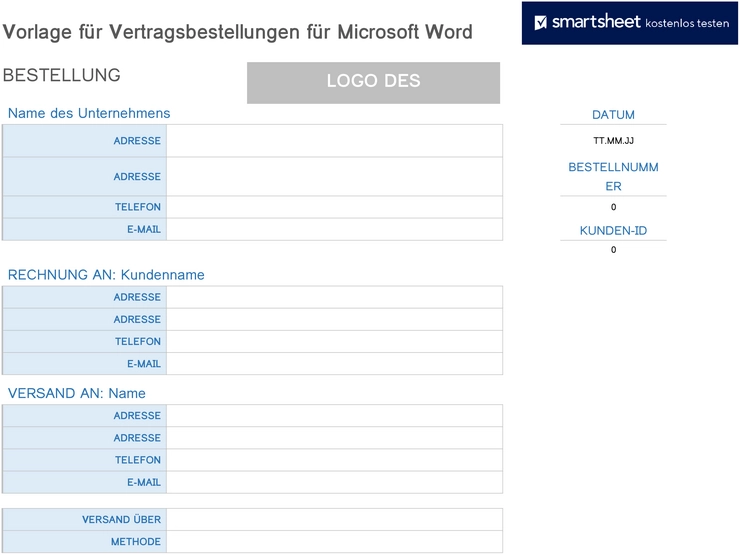This screenshot has width=740, height=555.
Task: Click the LOGO DES placeholder box
Action: (373, 83)
